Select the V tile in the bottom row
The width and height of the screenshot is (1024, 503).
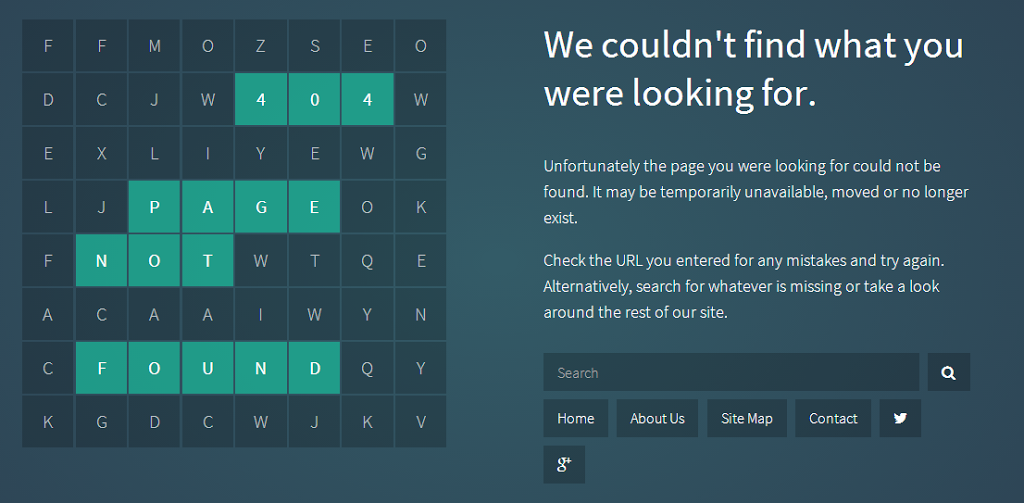point(420,422)
